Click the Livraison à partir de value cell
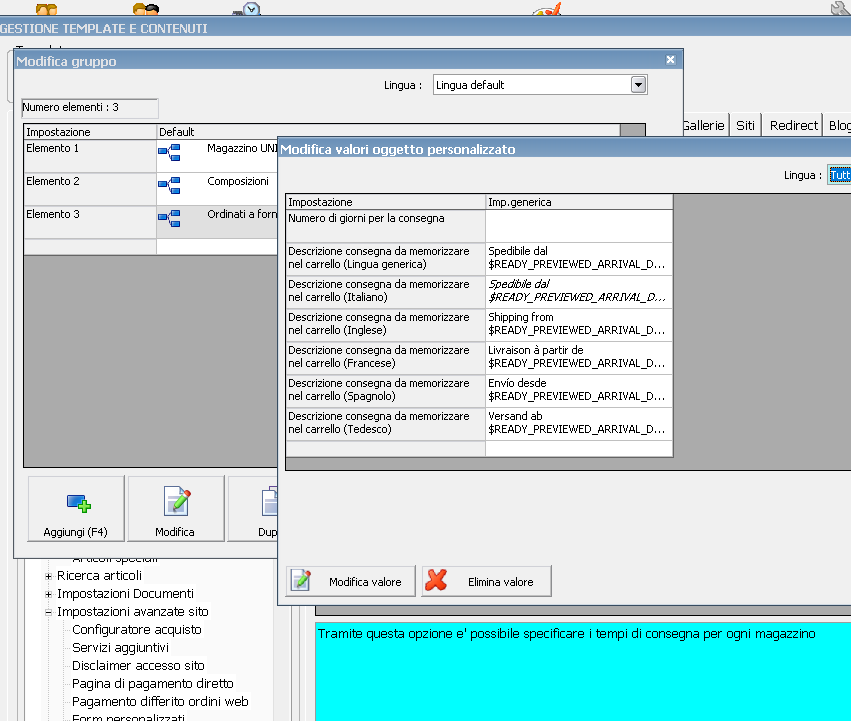 (x=579, y=358)
